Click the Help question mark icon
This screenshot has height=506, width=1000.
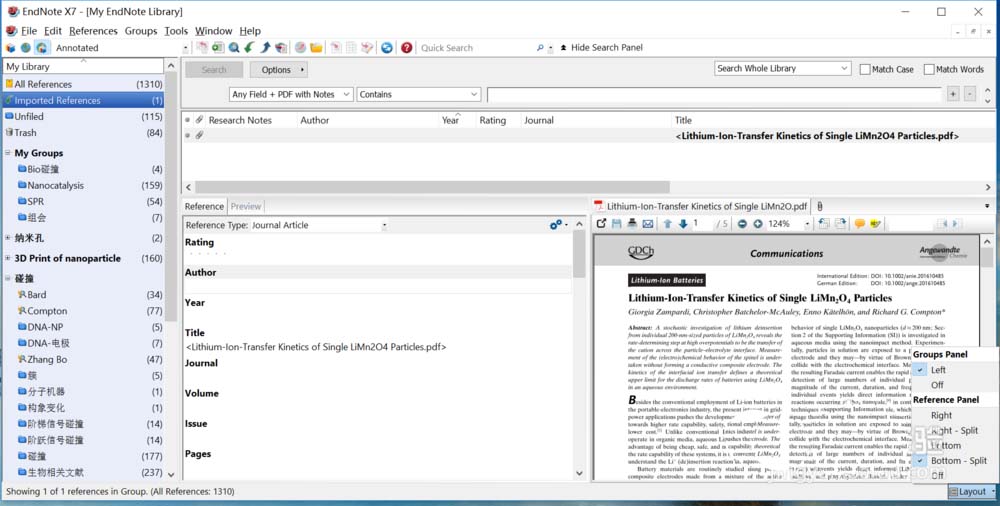click(x=406, y=47)
